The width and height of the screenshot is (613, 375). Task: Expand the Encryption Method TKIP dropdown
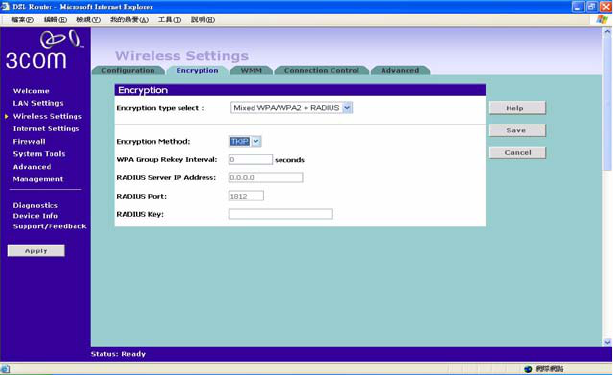(256, 141)
